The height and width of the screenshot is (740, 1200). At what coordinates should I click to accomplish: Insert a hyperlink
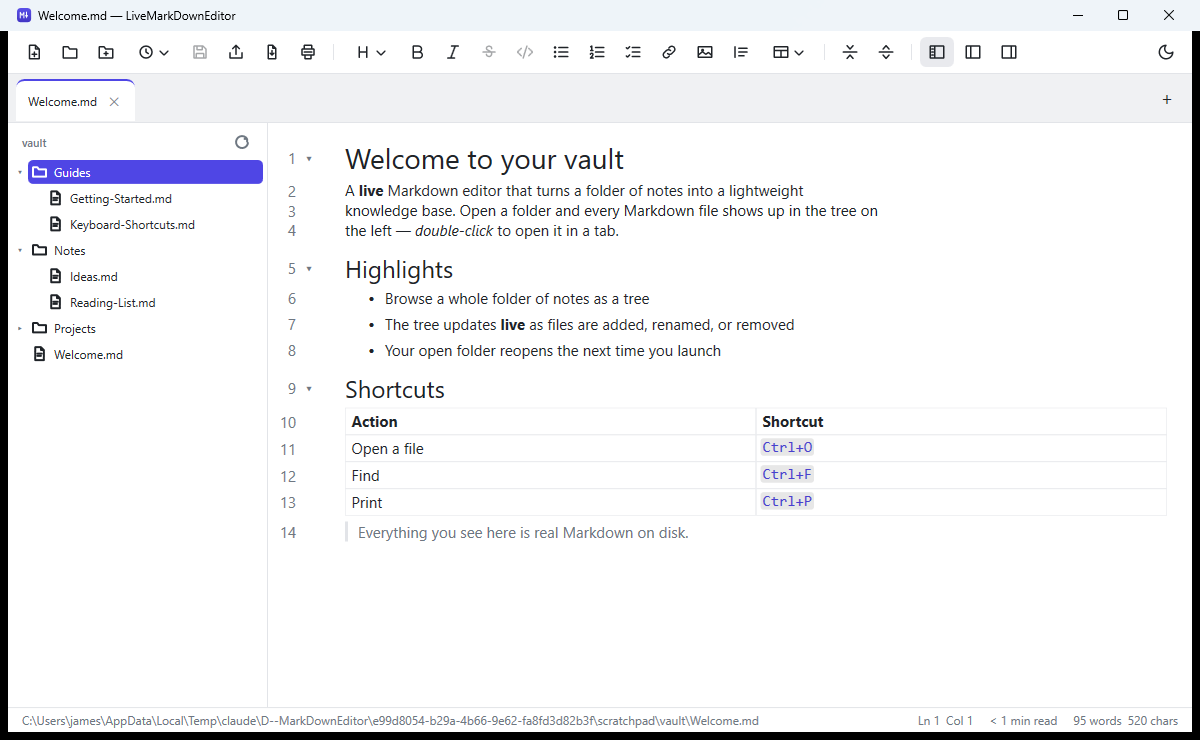tap(669, 53)
